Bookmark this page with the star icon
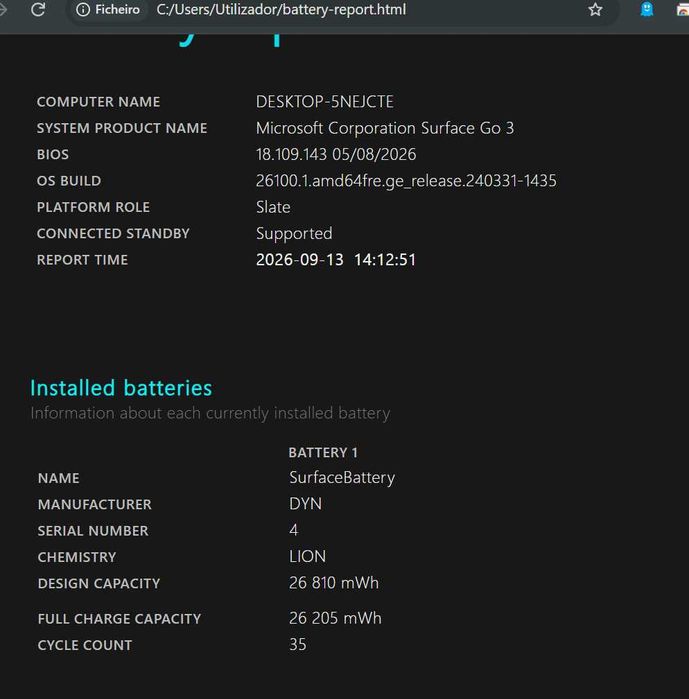Image resolution: width=689 pixels, height=699 pixels. coord(595,9)
